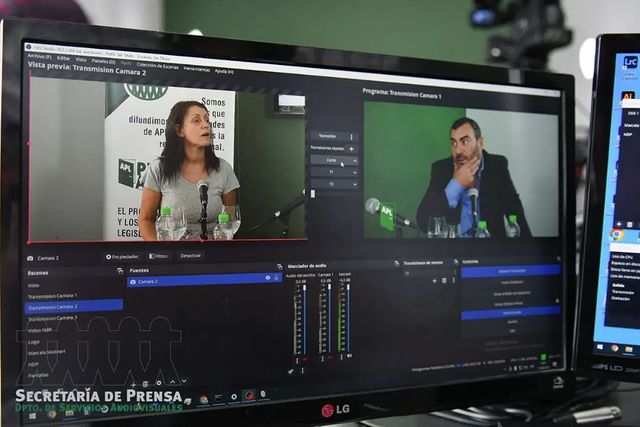Remove scene transition with the trash icon
Image resolution: width=640 pixels, height=427 pixels.
tap(444, 280)
